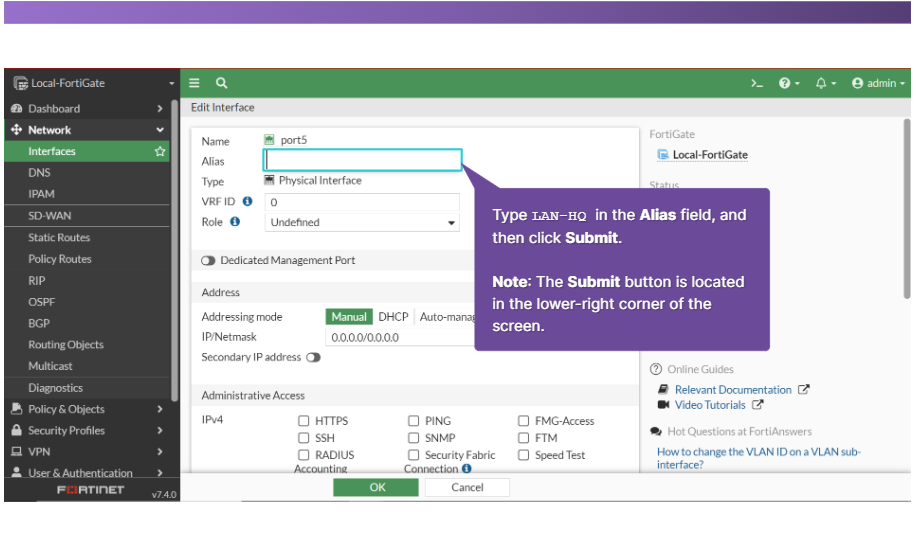
Task: Click the VRF ID input field
Action: tap(362, 202)
